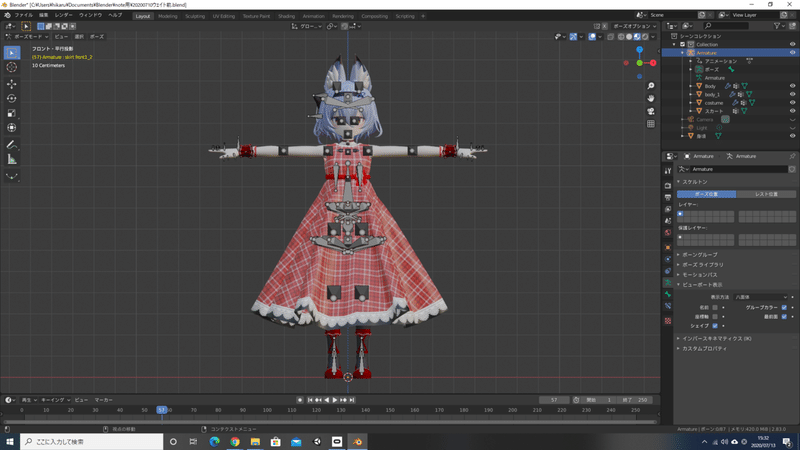Select the Cursor tool in the left toolbar

[12, 67]
